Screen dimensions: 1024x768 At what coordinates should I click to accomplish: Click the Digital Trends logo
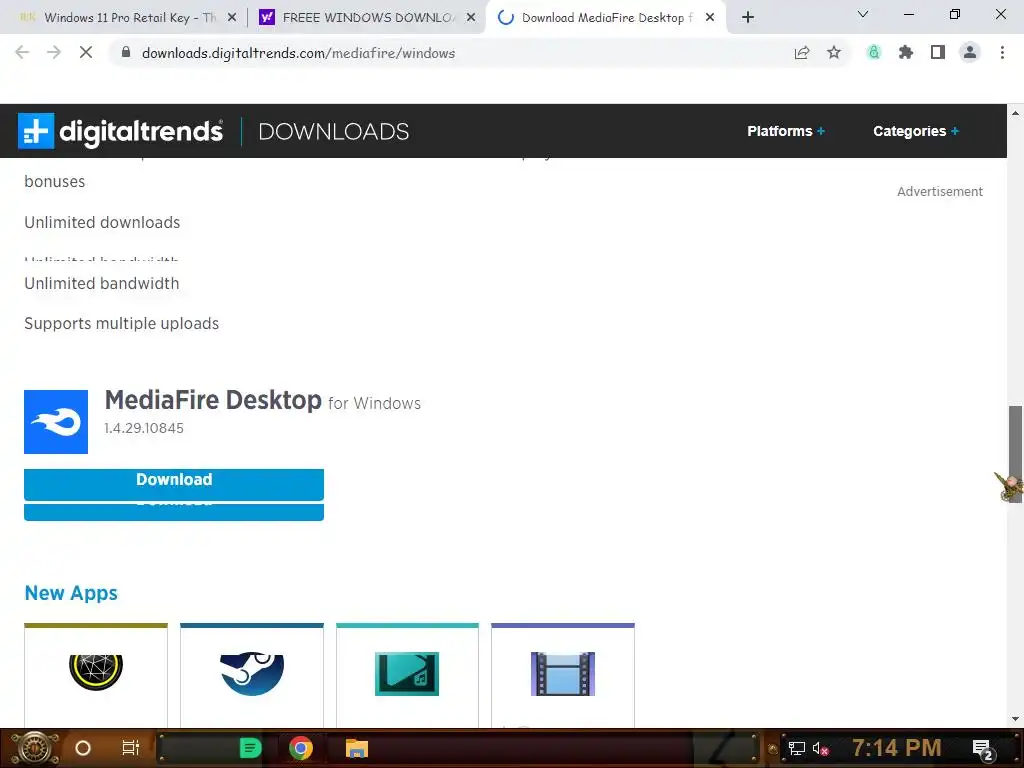(120, 131)
